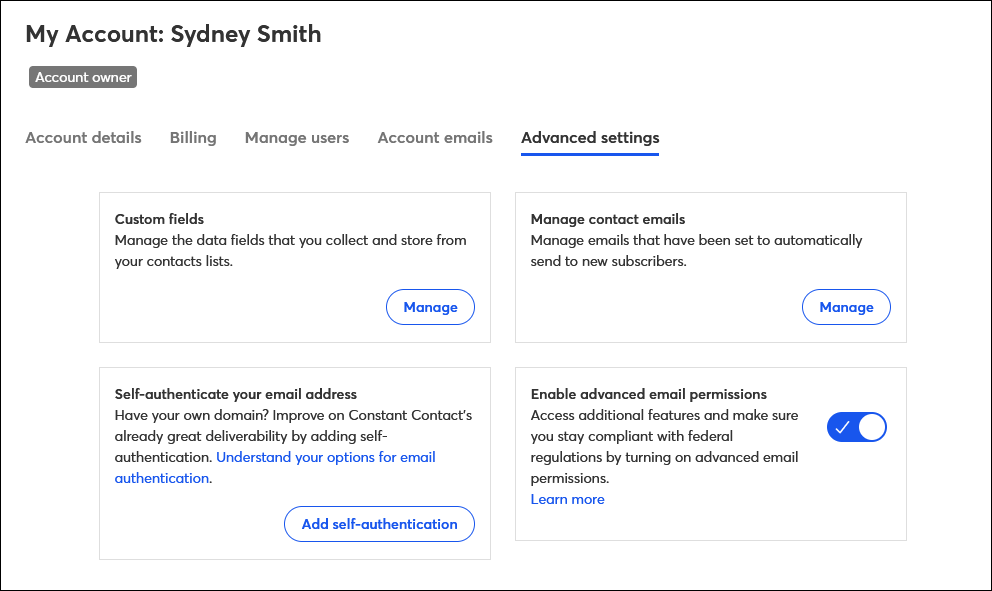Go to the Account emails tab
The width and height of the screenshot is (992, 591).
click(x=435, y=137)
